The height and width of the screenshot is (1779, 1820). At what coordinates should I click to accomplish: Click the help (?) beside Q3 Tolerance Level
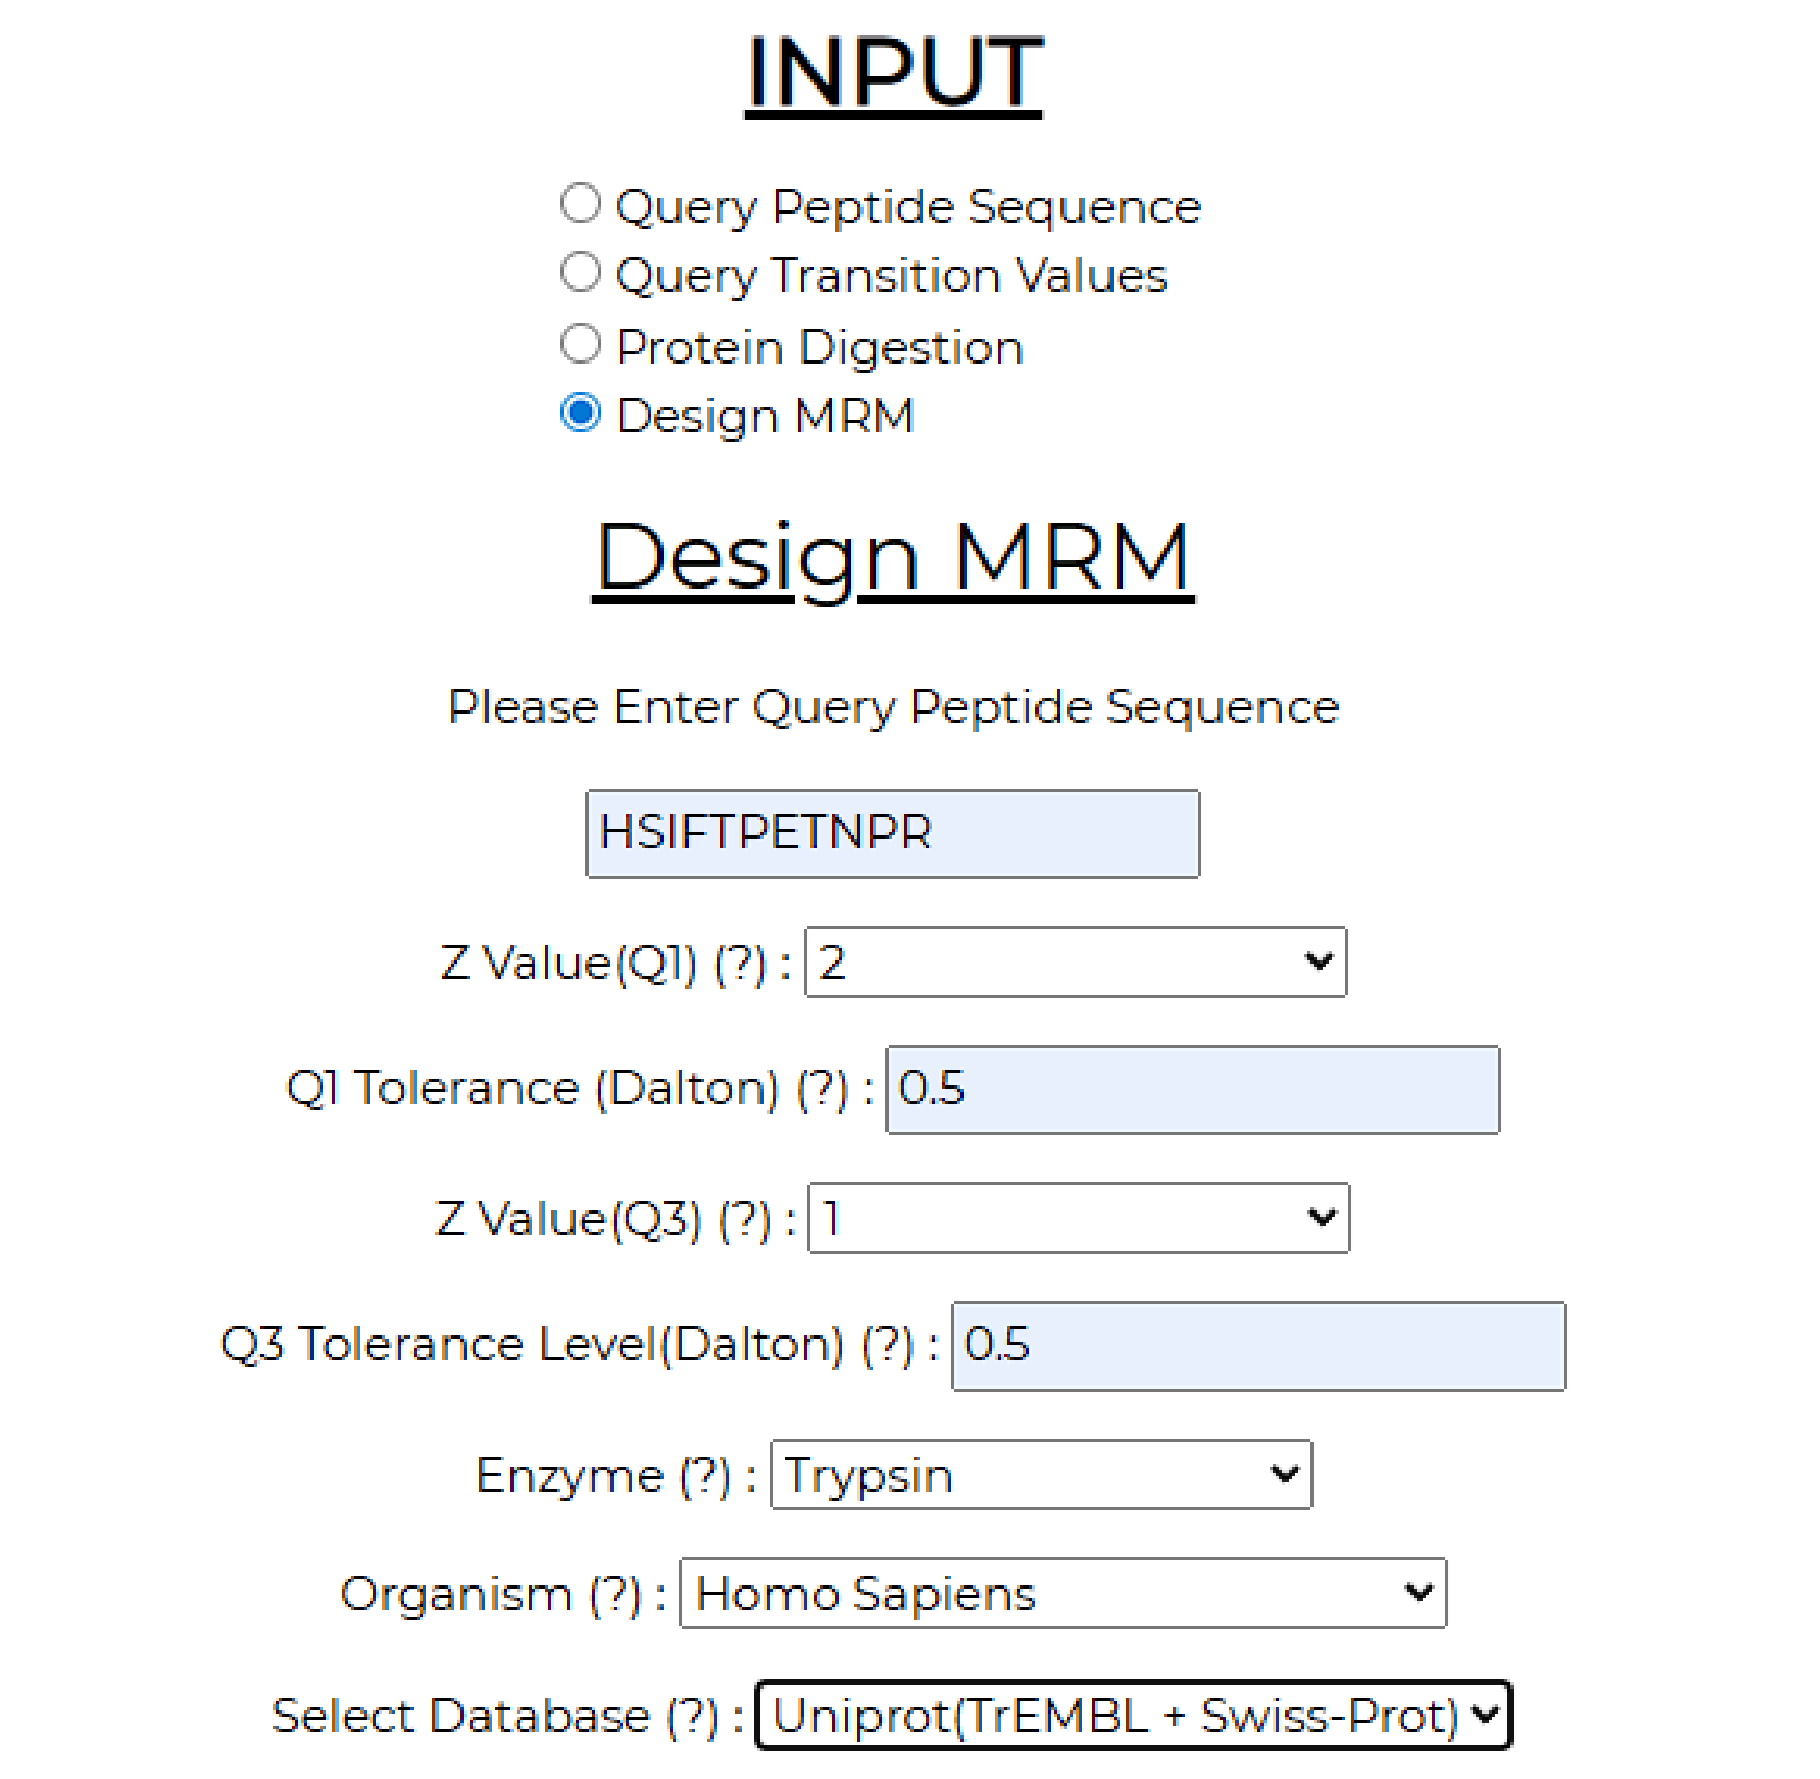pyautogui.click(x=888, y=1346)
